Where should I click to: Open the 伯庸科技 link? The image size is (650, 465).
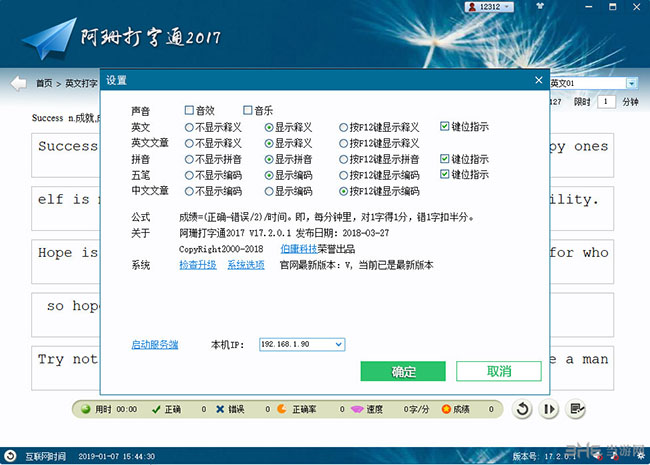pos(298,249)
